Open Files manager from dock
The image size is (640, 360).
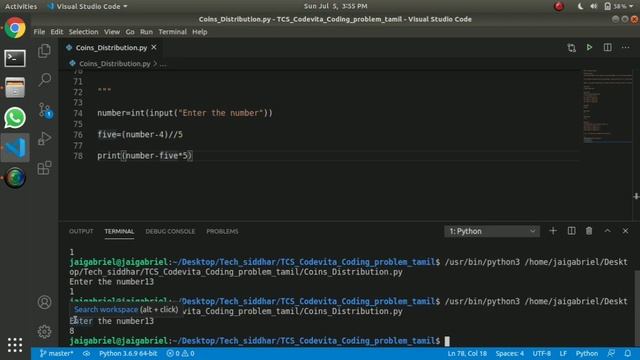coord(15,87)
